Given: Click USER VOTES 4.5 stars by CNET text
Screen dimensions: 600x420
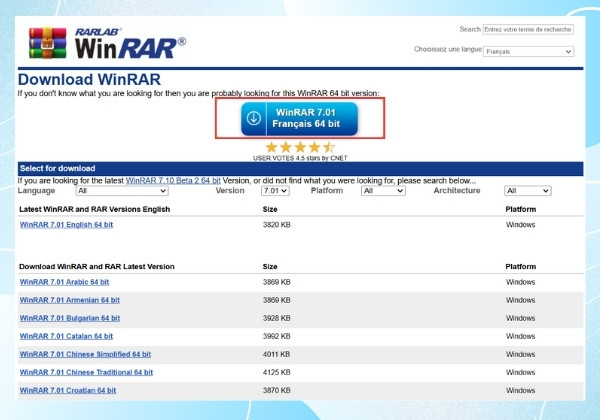Looking at the screenshot, I should 300,158.
